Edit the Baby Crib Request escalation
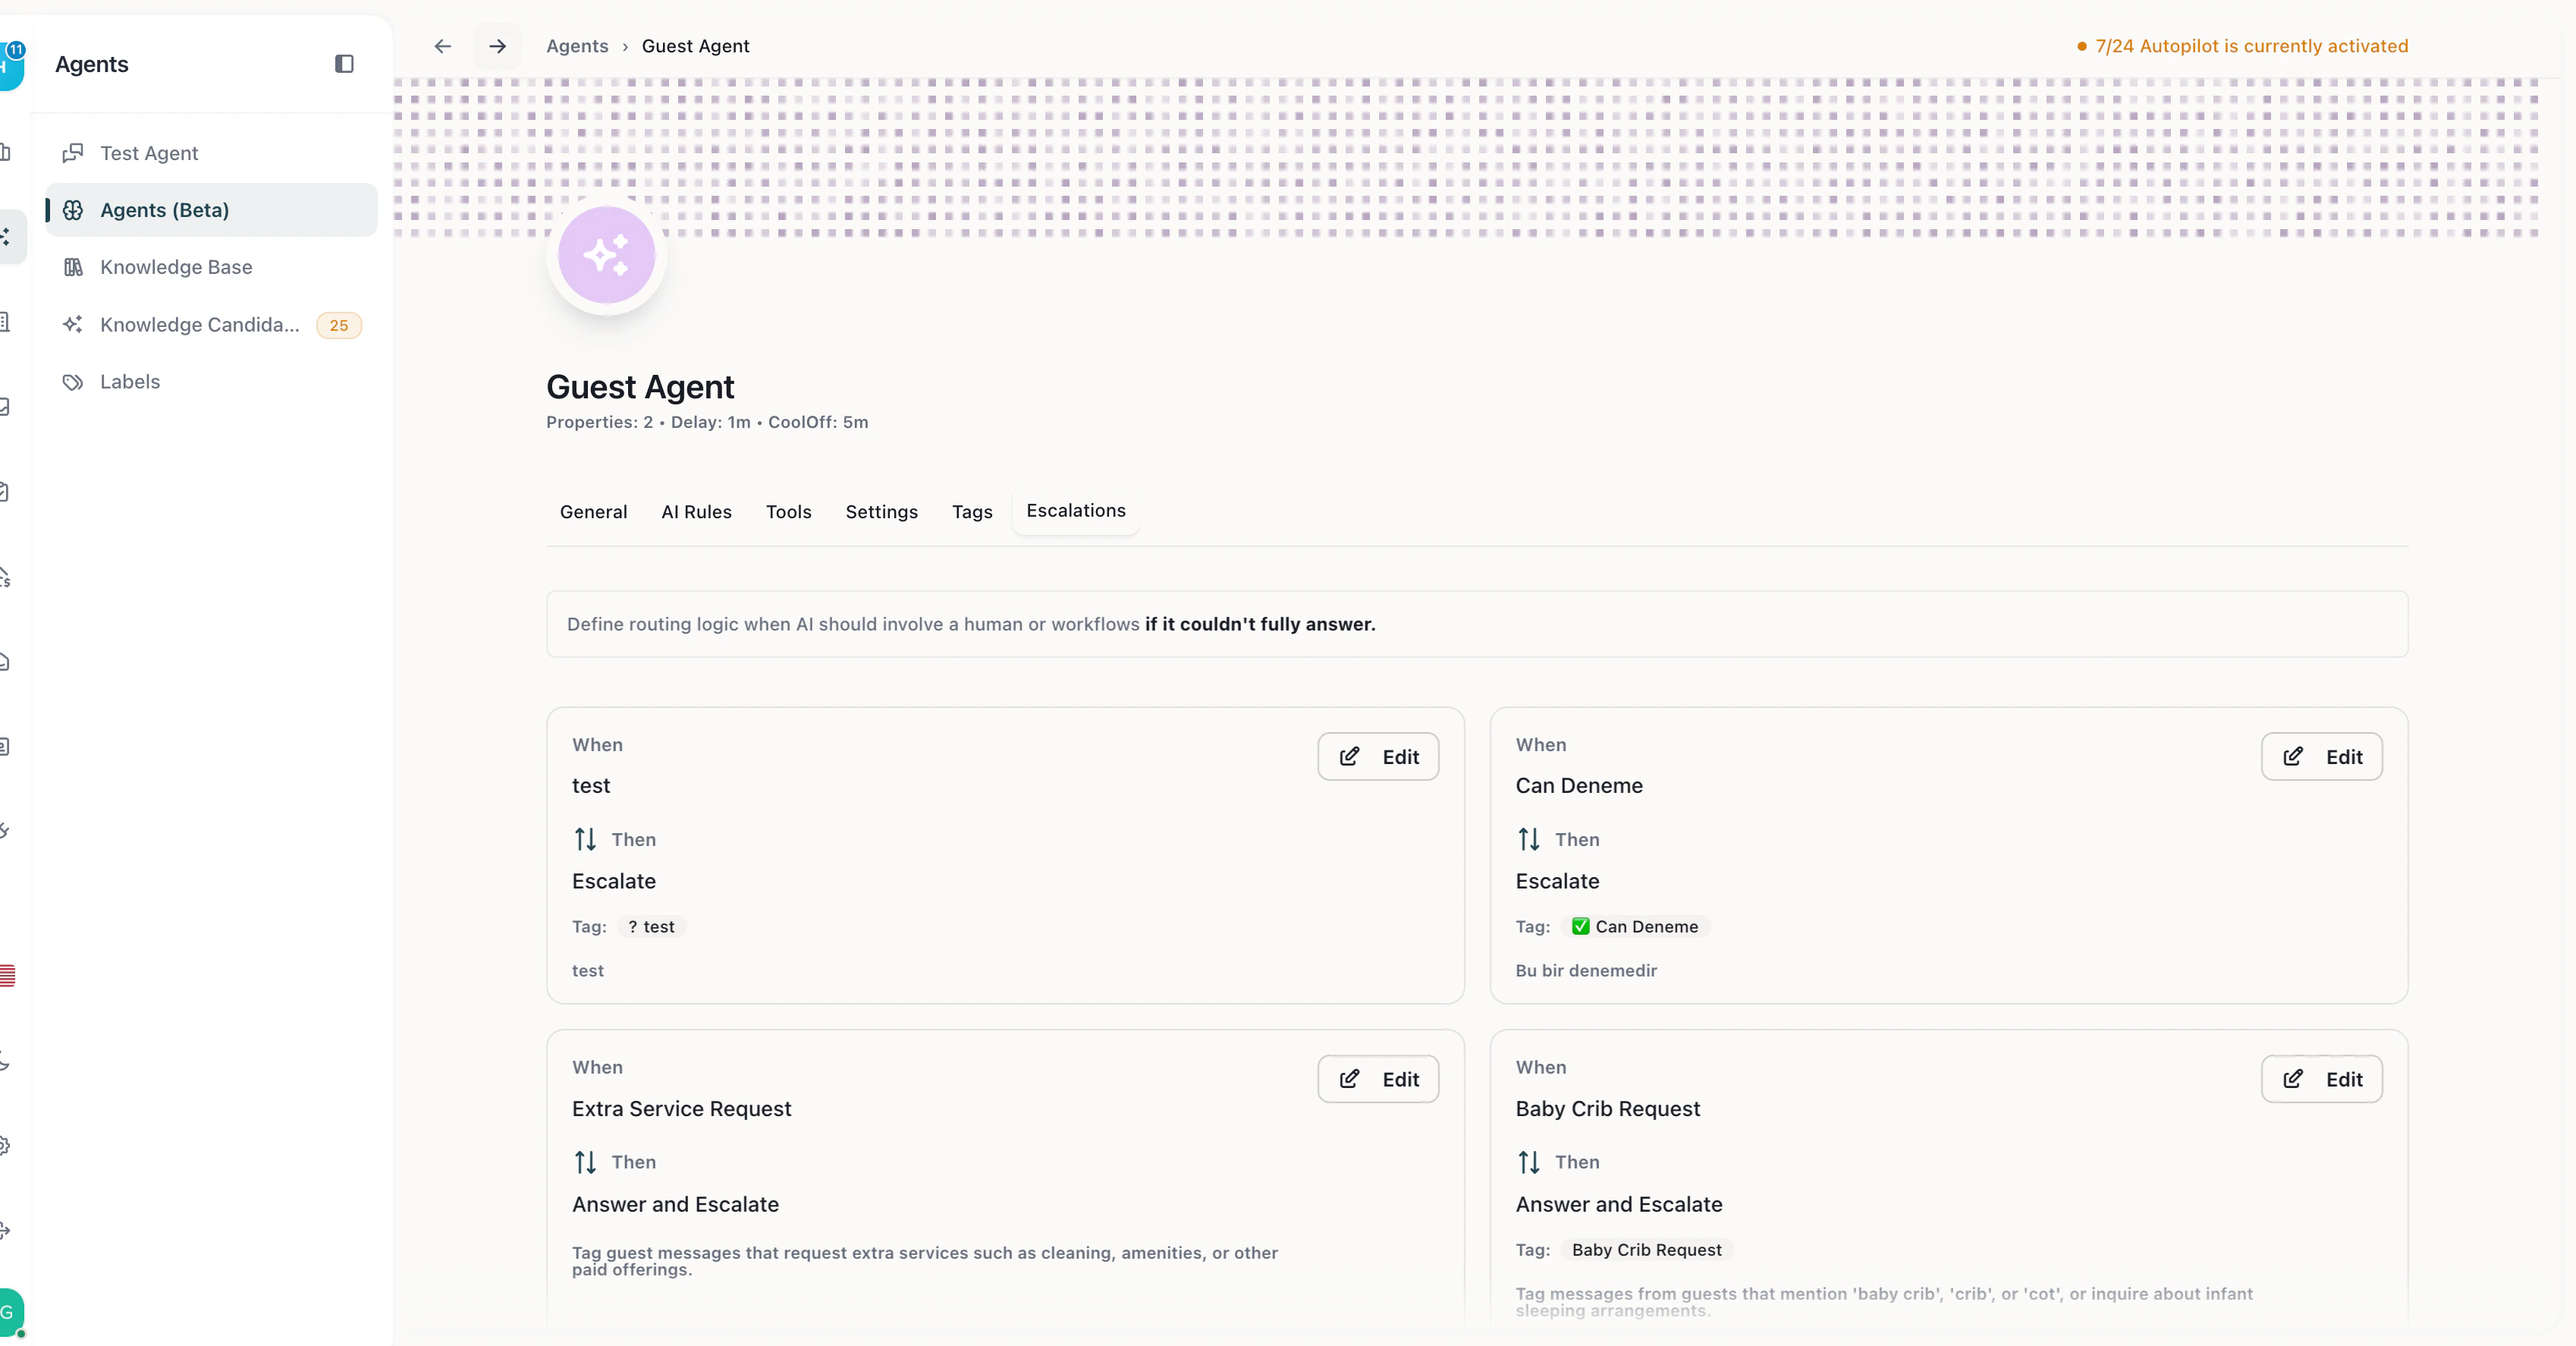The image size is (2576, 1346). (2321, 1080)
